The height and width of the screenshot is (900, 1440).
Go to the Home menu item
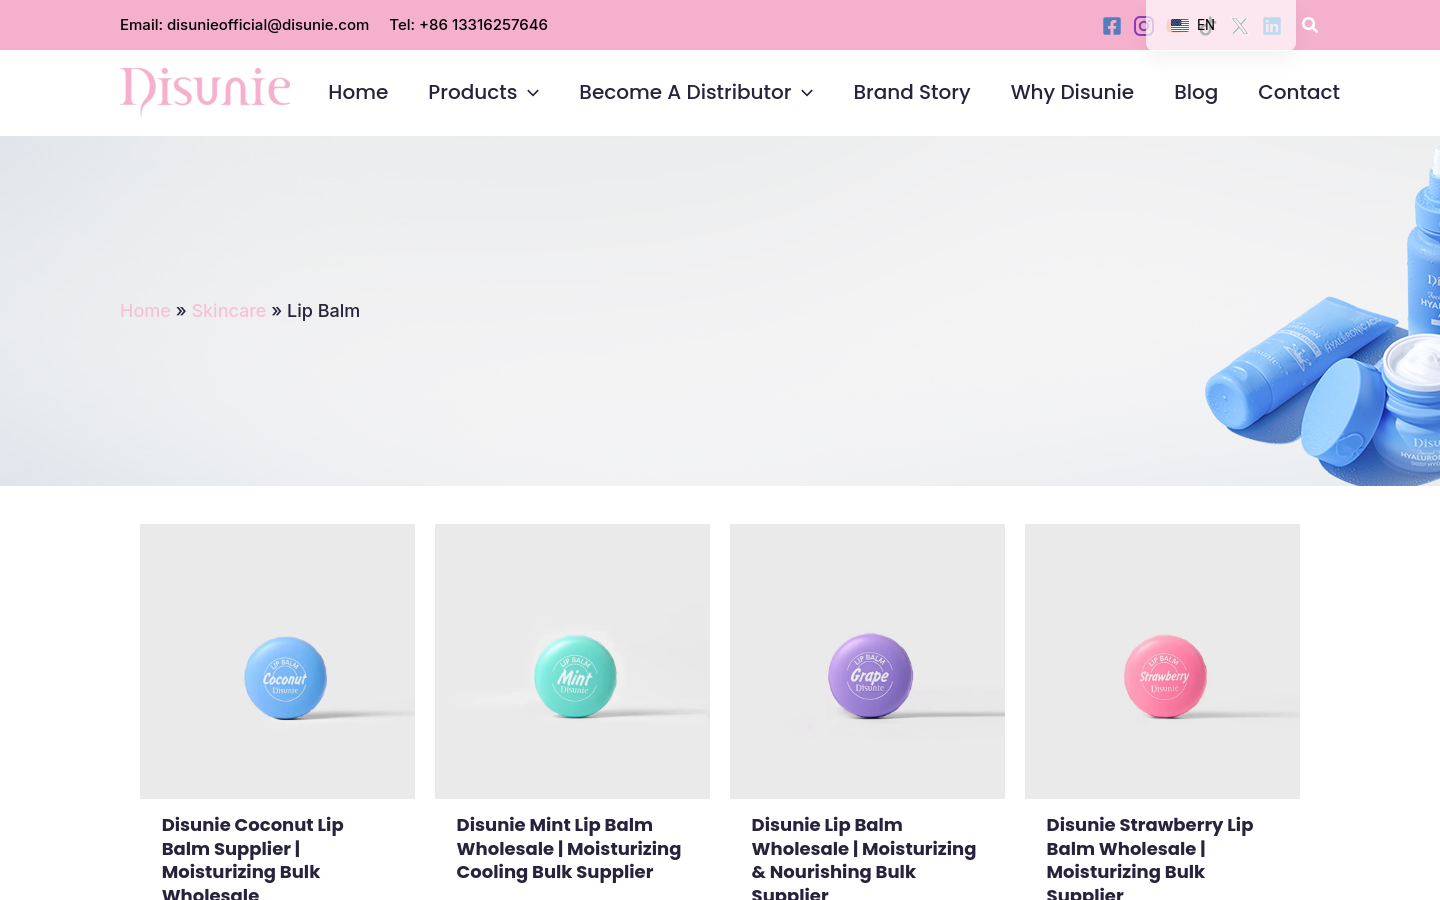tap(358, 92)
